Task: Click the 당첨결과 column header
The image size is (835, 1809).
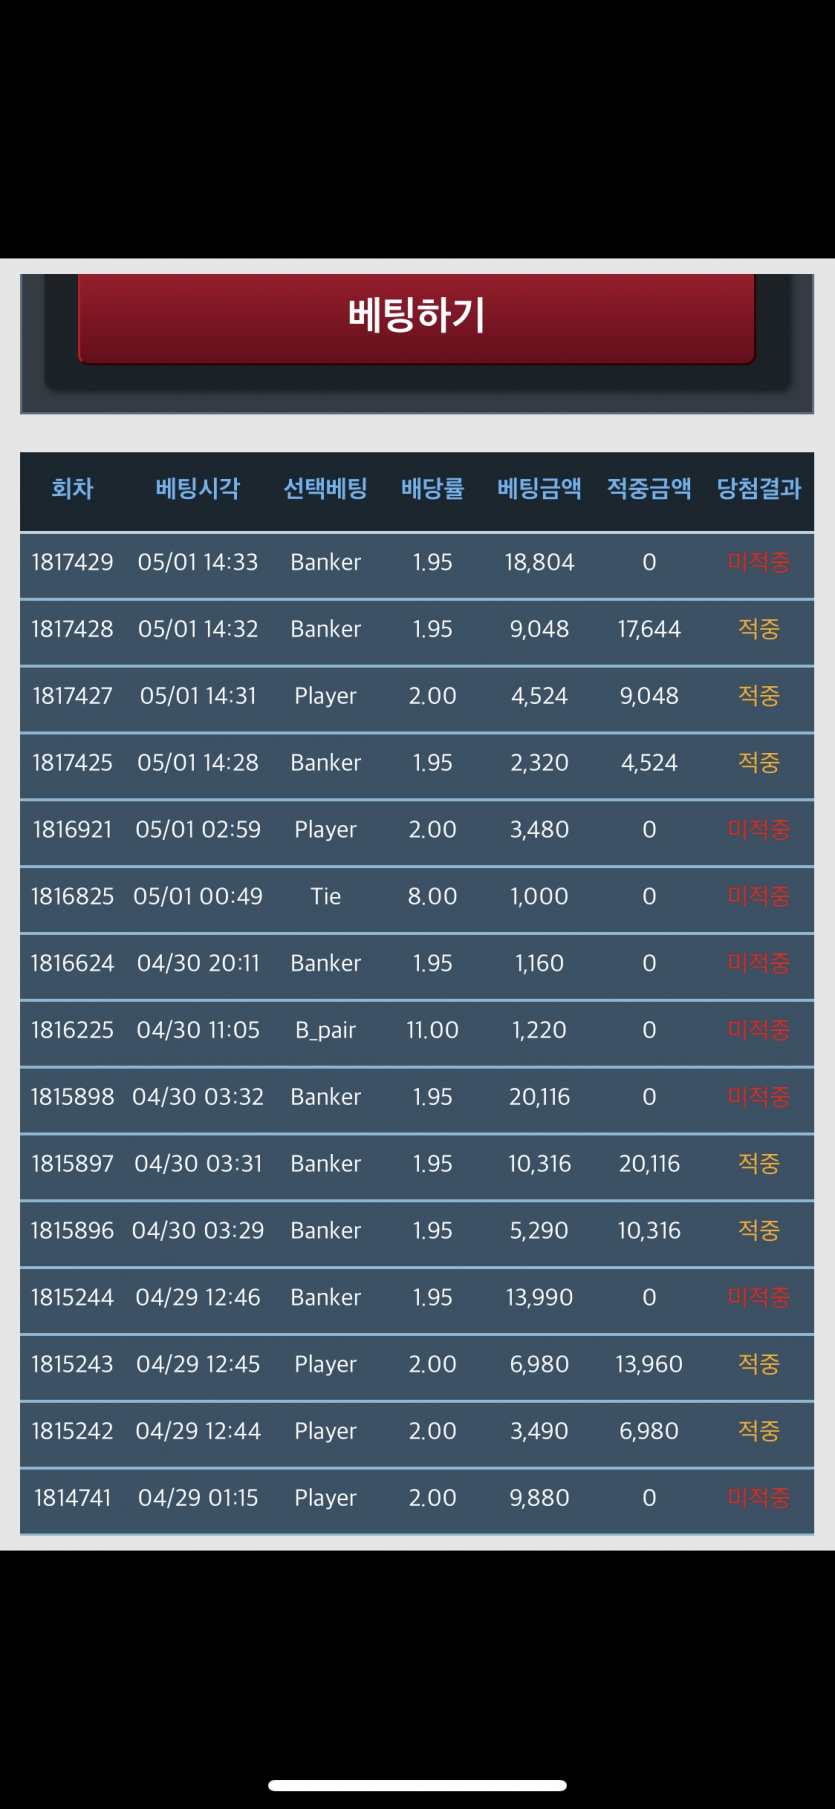Action: tap(759, 489)
